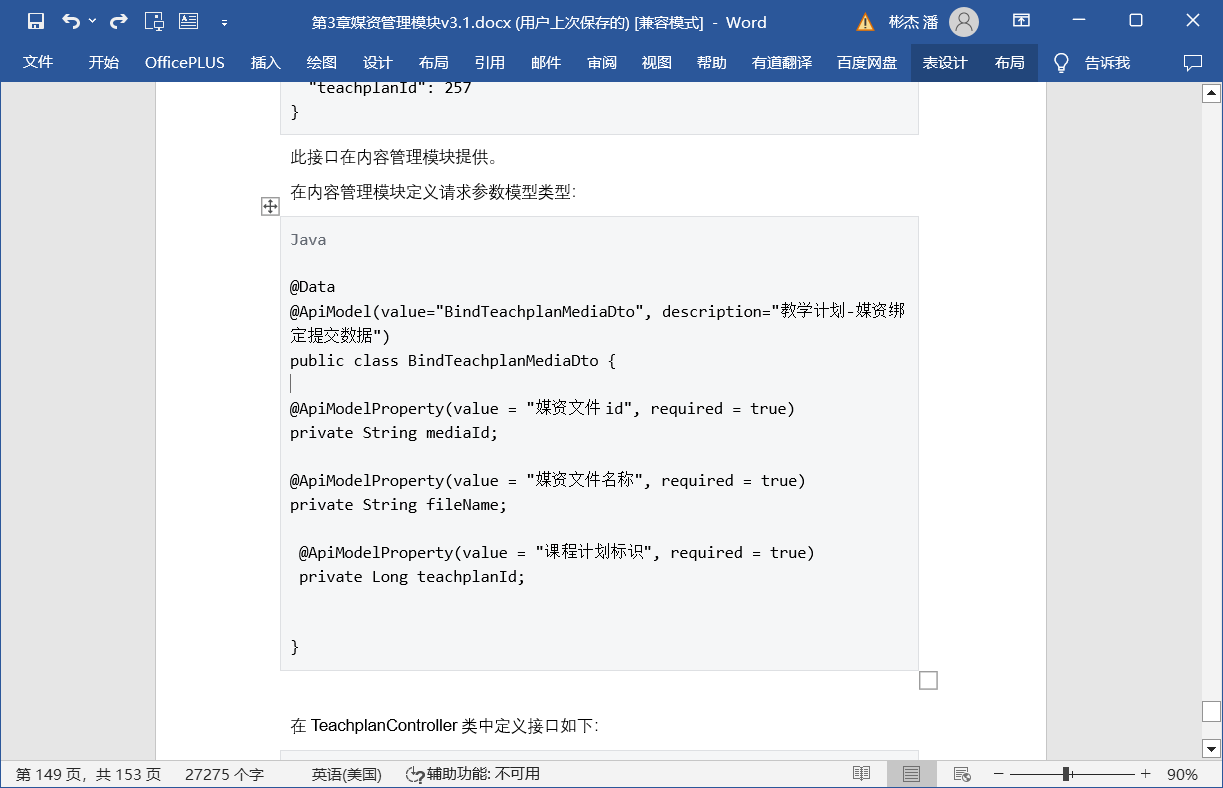1223x788 pixels.
Task: Click line 在内容管理模块定义请求参数模型类型:
Action: [433, 191]
